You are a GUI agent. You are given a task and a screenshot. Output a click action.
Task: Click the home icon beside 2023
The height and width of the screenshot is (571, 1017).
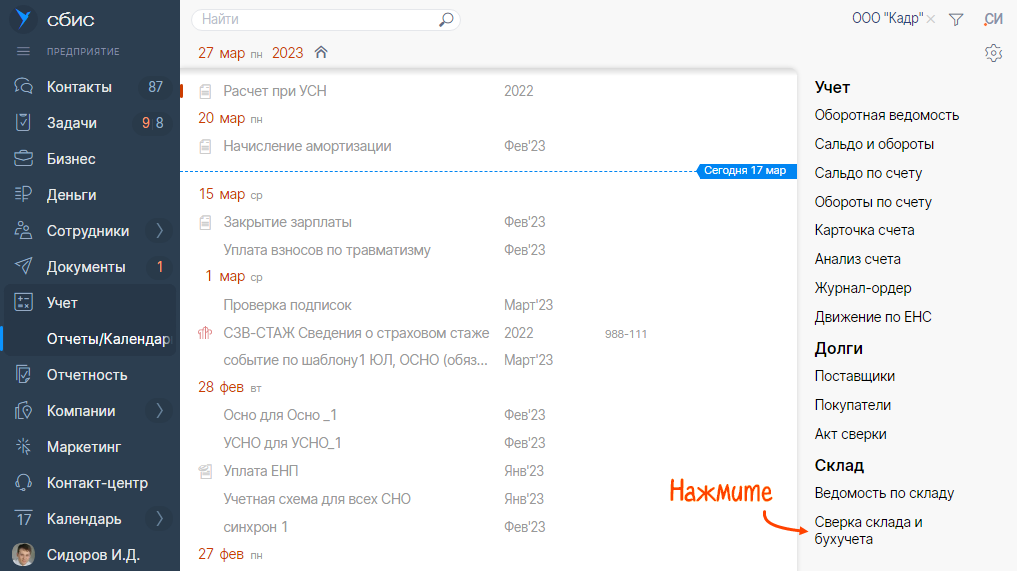click(321, 52)
